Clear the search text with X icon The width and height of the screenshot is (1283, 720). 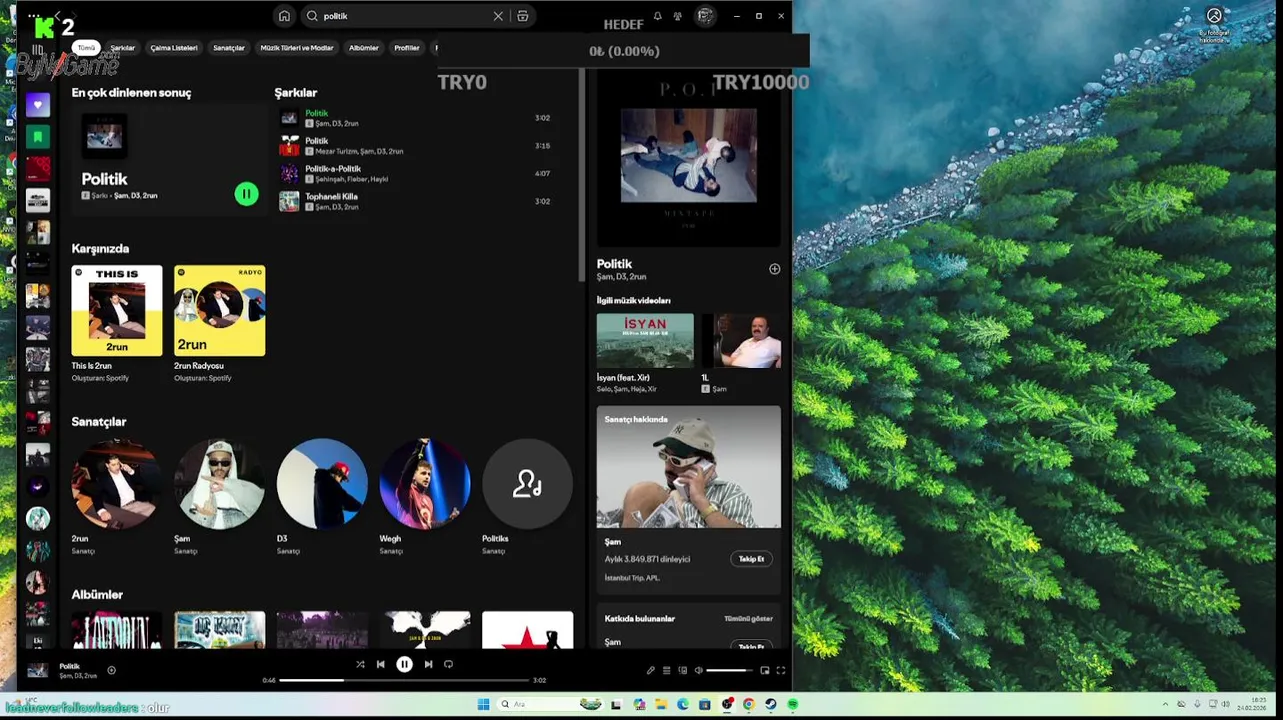click(x=498, y=16)
